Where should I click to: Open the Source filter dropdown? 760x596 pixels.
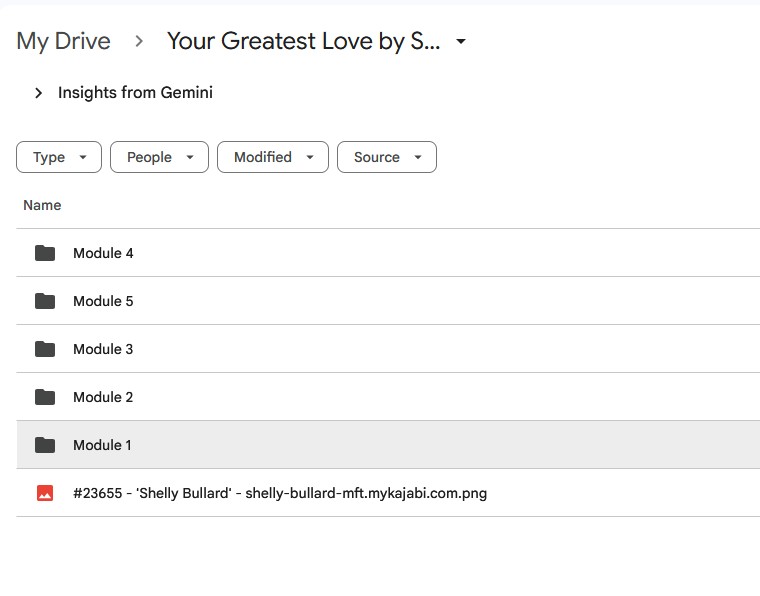coord(386,157)
